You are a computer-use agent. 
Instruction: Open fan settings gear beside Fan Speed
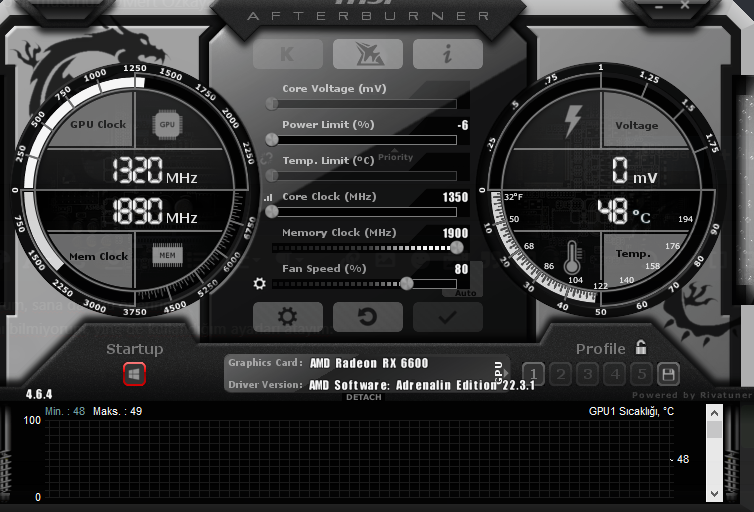coord(260,284)
